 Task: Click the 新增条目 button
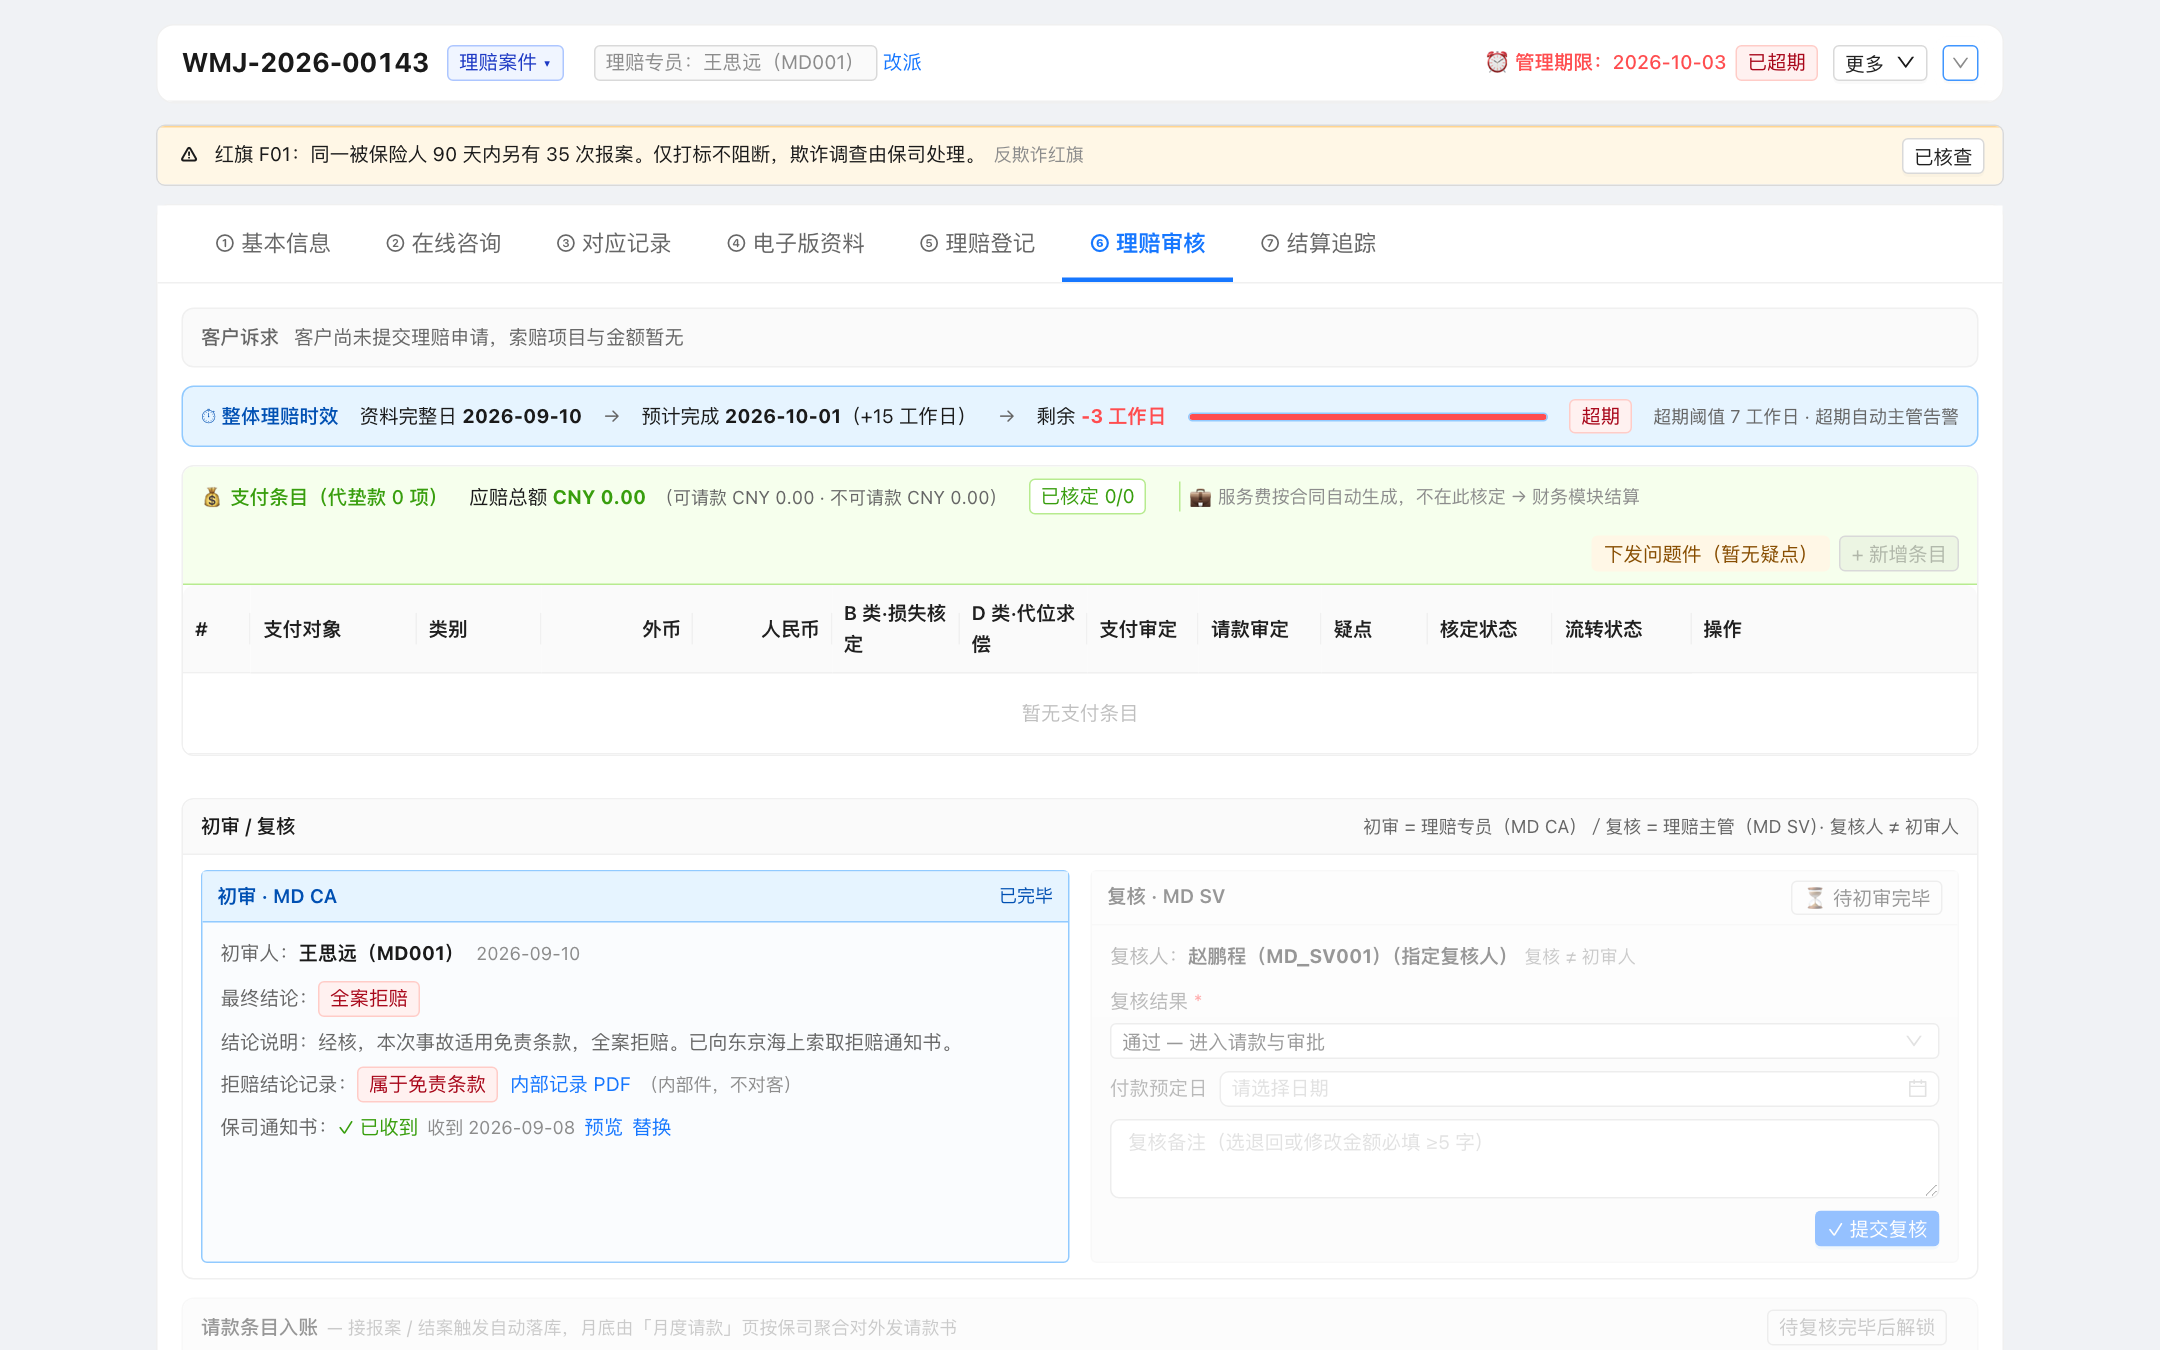1898,554
